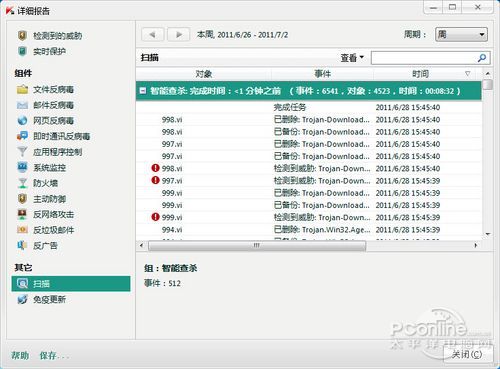Click the 邮件反病毒 envelope icon
This screenshot has height=369, width=500.
[22, 105]
